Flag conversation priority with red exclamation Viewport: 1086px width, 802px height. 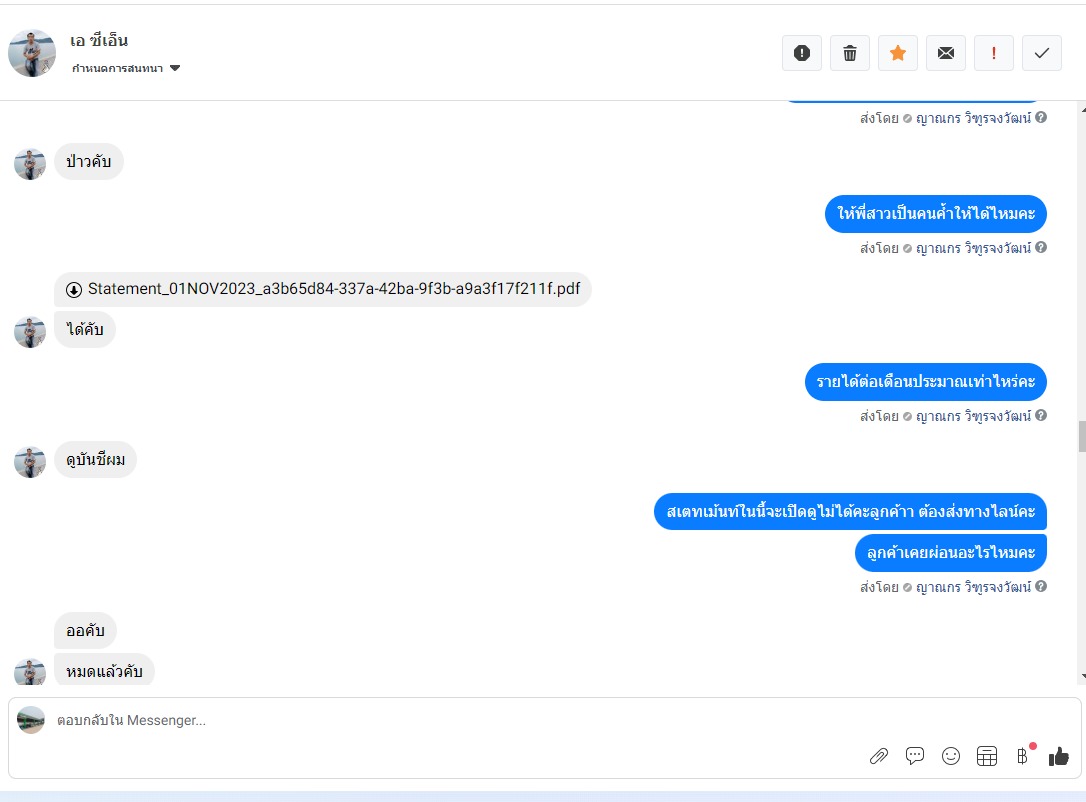[994, 53]
